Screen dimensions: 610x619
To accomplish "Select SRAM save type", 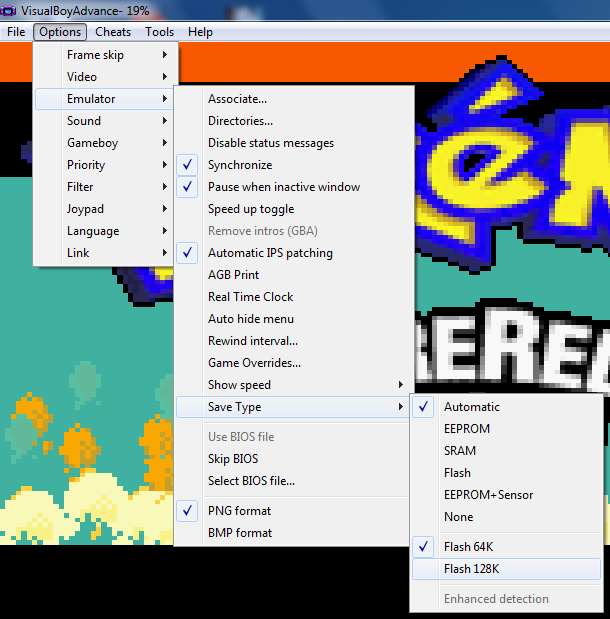I will point(507,451).
